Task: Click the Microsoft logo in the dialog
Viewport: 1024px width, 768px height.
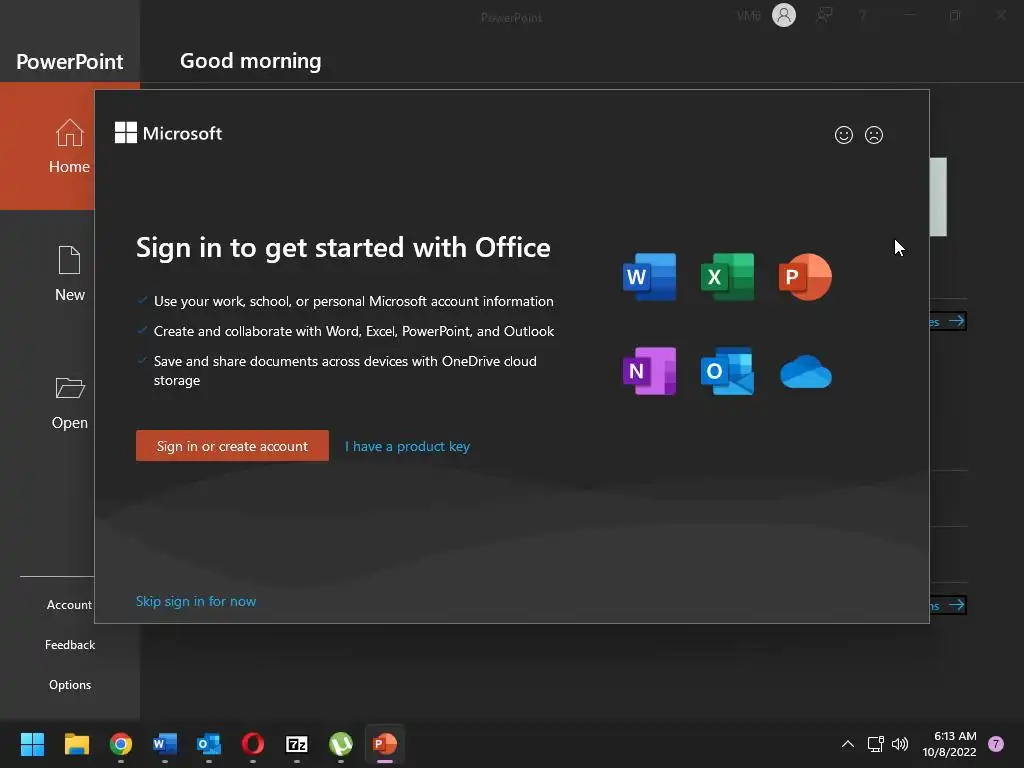Action: (168, 133)
